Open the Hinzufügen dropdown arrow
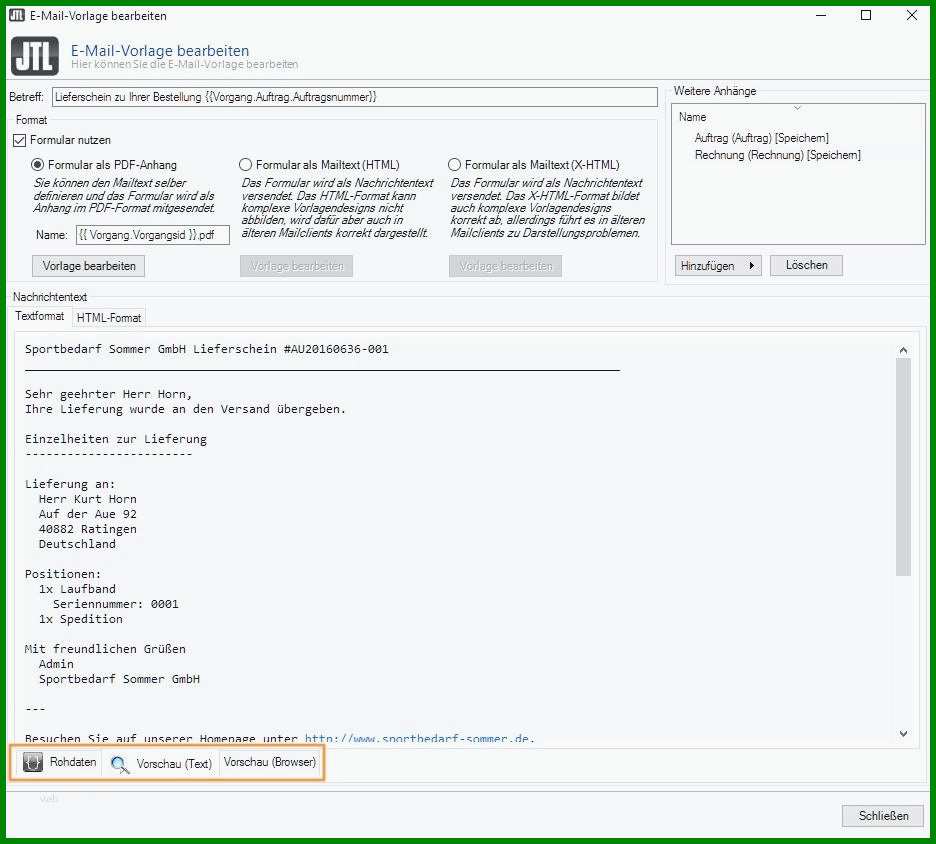Viewport: 936px width, 844px height. 752,266
